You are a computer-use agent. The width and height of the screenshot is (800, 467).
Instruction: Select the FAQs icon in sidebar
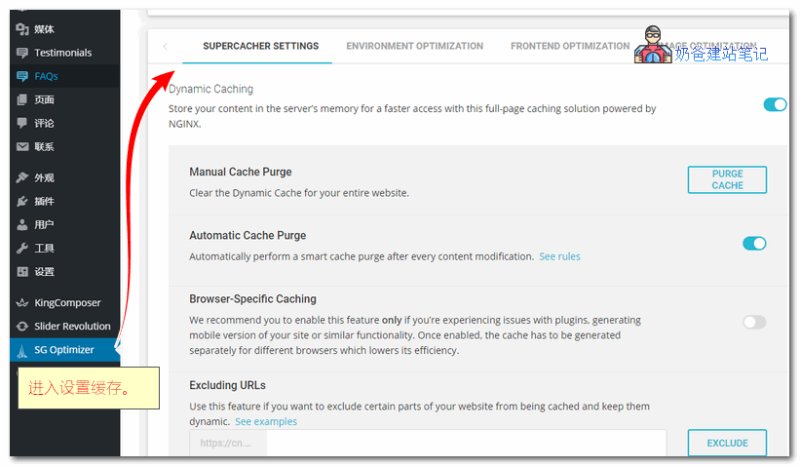(x=22, y=76)
